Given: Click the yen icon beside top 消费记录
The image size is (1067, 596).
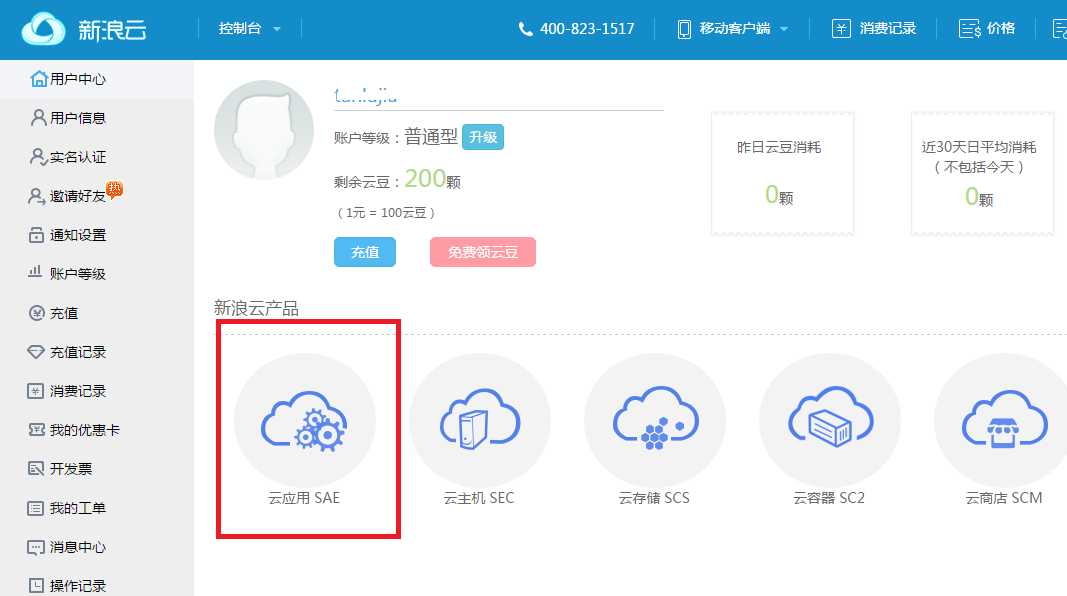Looking at the screenshot, I should point(841,29).
